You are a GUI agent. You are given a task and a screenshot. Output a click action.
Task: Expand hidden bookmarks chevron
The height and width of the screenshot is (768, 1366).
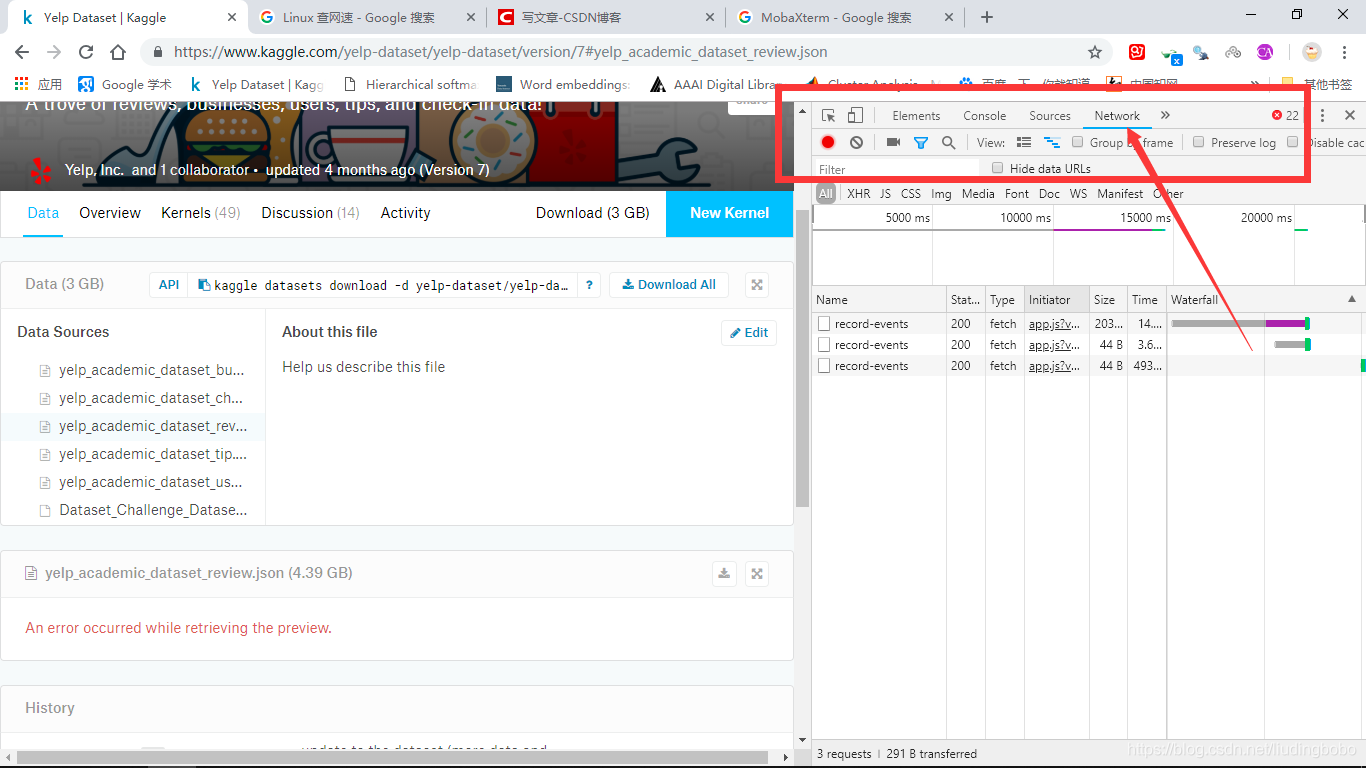(1255, 84)
